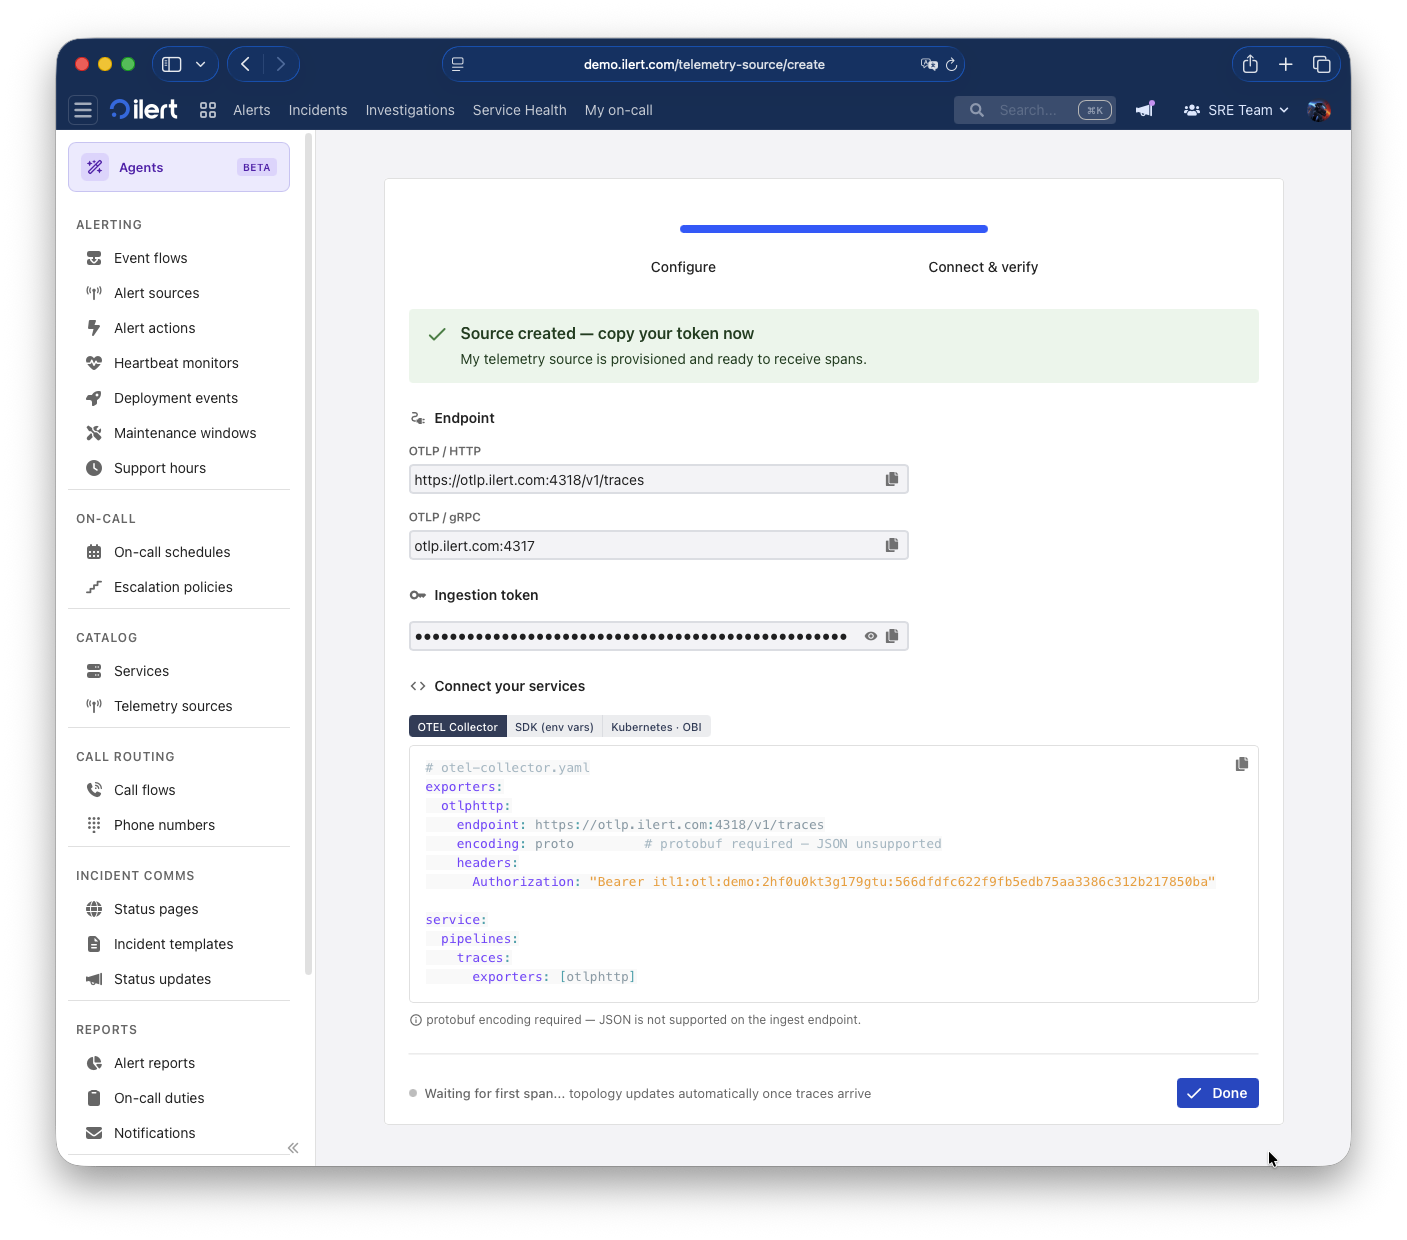Open Incidents in top navigation
Screen dimensions: 1407x1240
(x=318, y=110)
